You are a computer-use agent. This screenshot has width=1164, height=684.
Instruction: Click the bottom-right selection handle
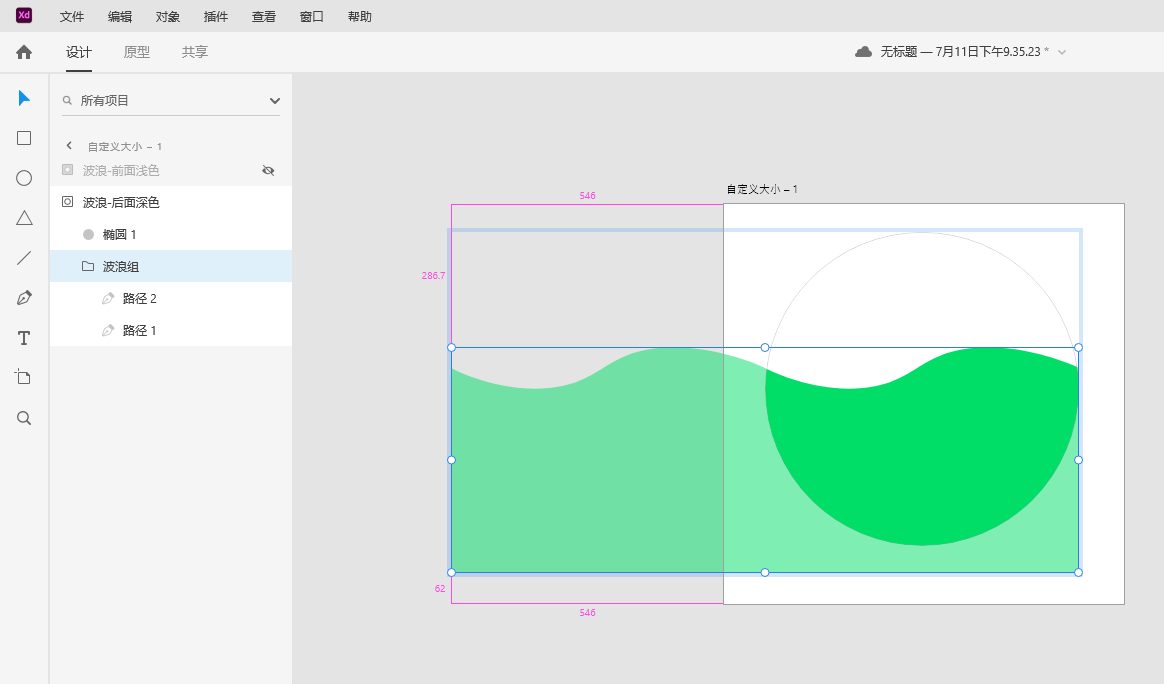(1079, 573)
